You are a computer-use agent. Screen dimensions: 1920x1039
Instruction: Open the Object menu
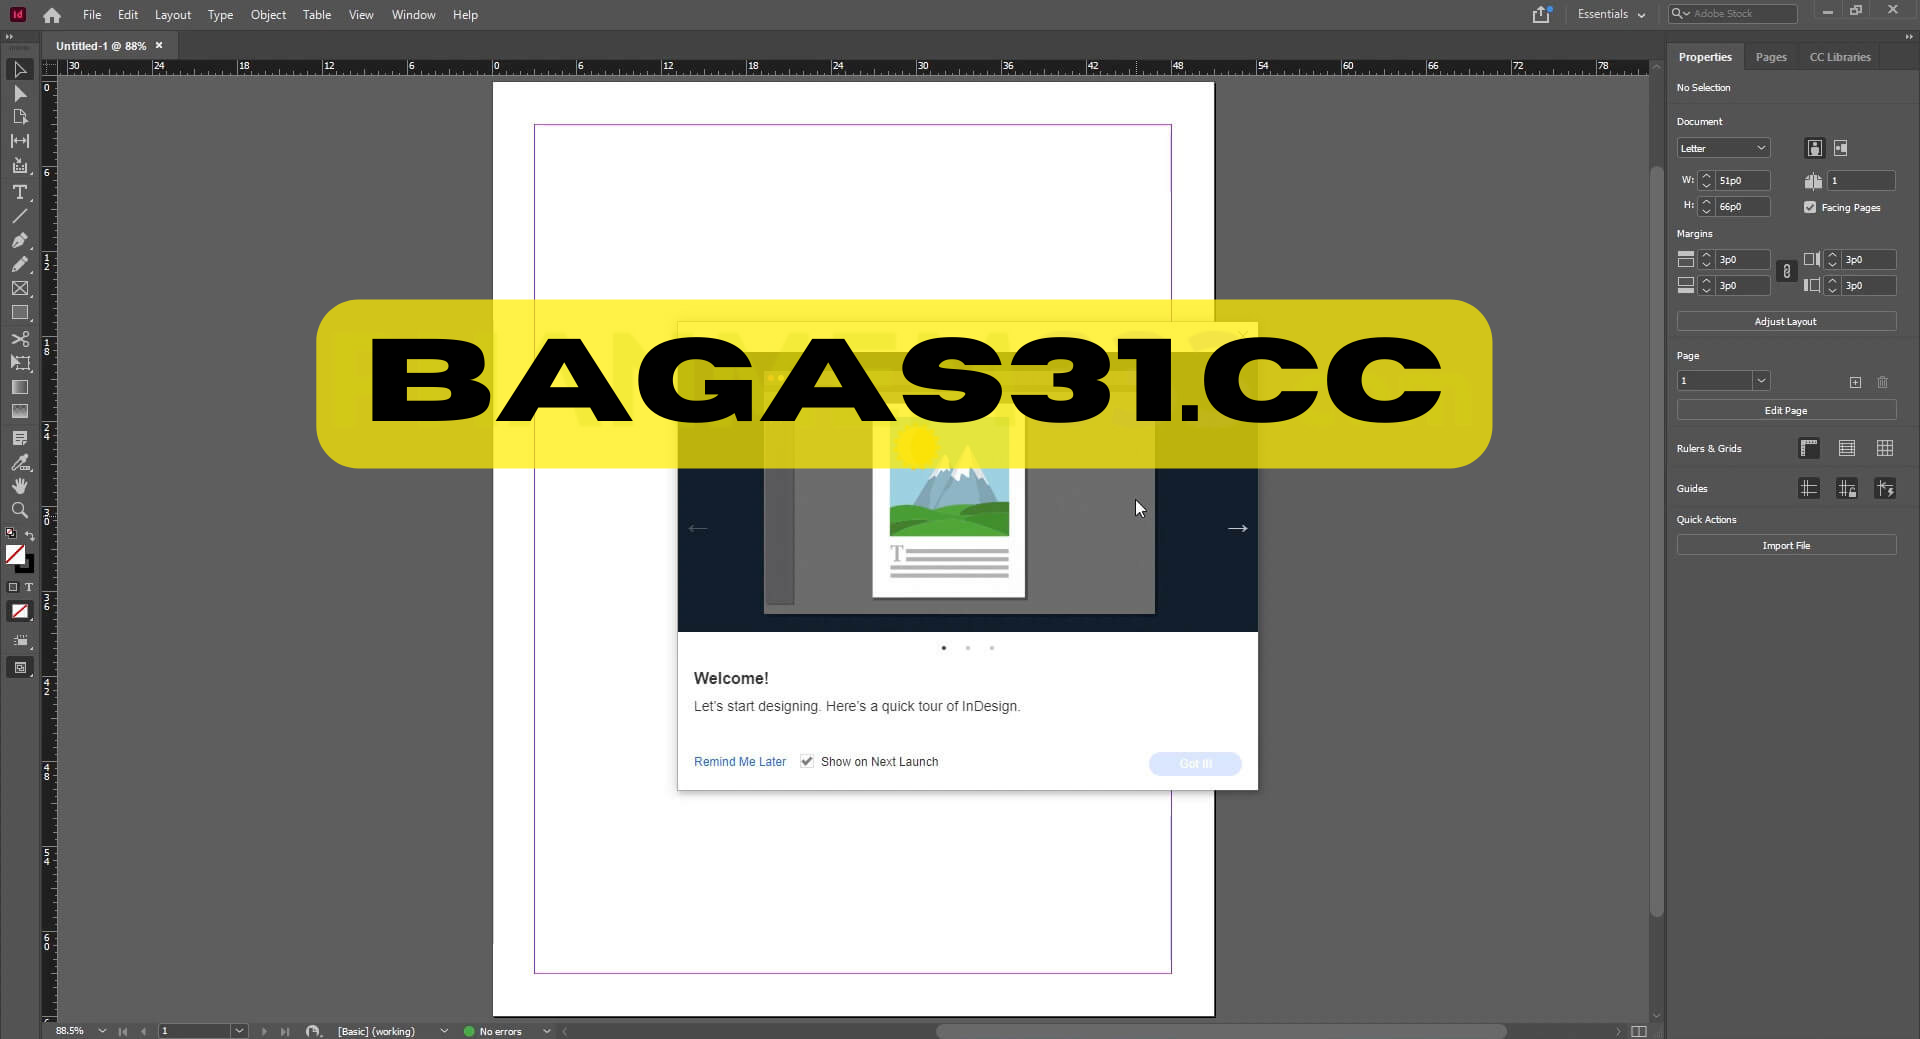pyautogui.click(x=268, y=15)
